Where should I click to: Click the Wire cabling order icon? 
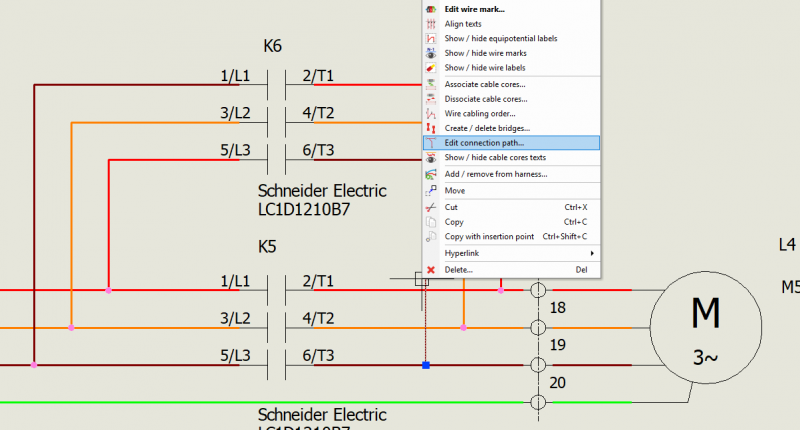(431, 114)
